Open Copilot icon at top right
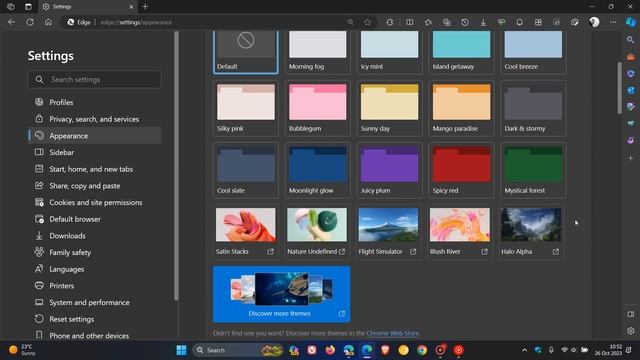The image size is (640, 360). 631,22
